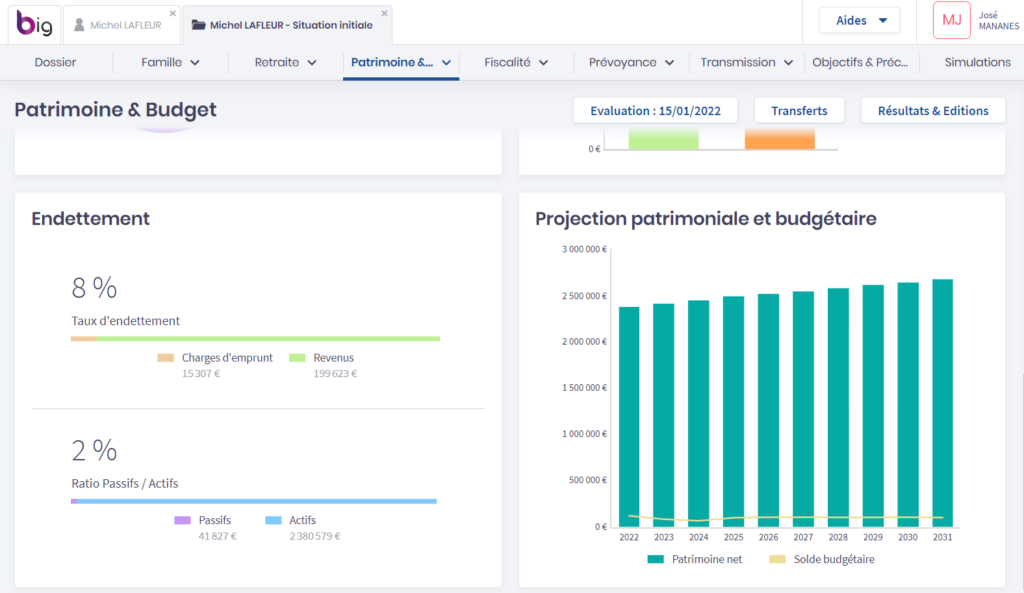Click the Transferts button
The height and width of the screenshot is (593, 1024).
coord(799,111)
